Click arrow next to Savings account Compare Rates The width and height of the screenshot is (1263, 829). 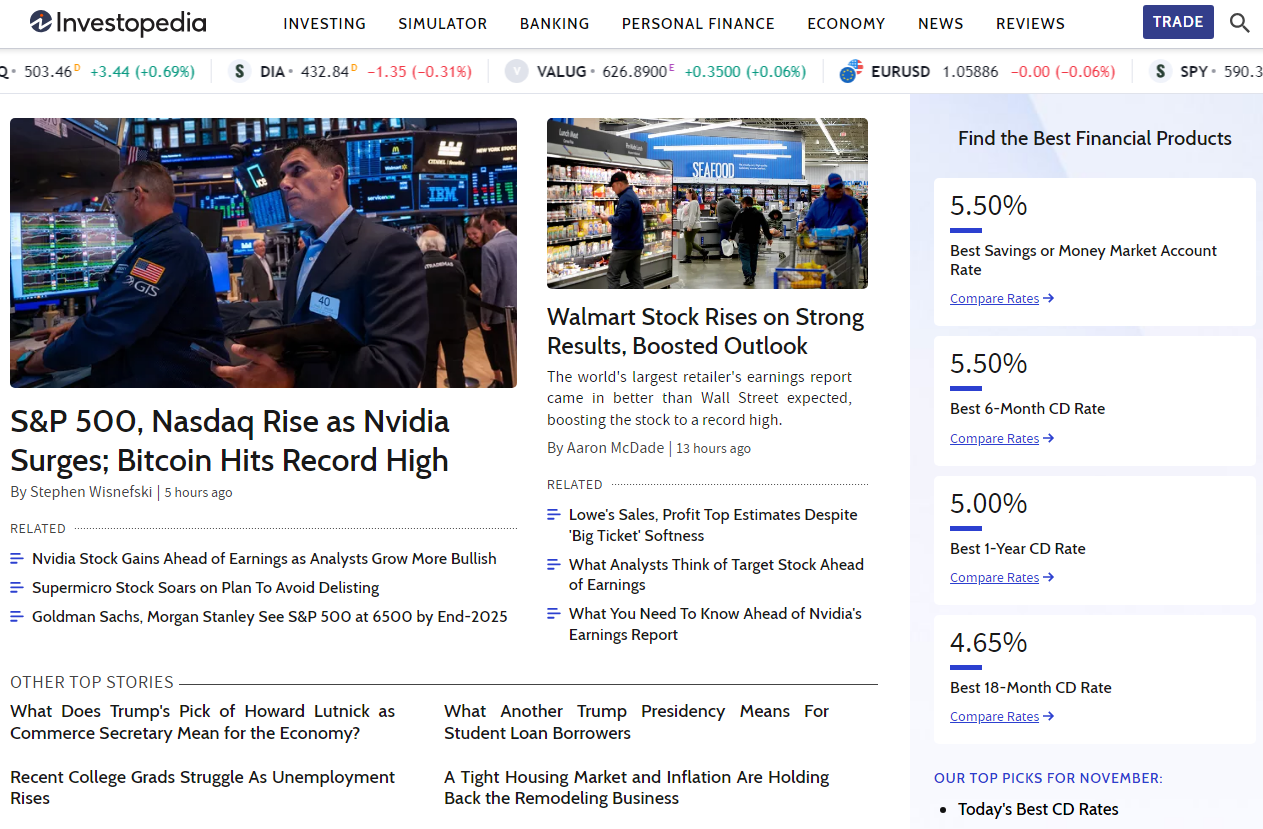pyautogui.click(x=1048, y=298)
